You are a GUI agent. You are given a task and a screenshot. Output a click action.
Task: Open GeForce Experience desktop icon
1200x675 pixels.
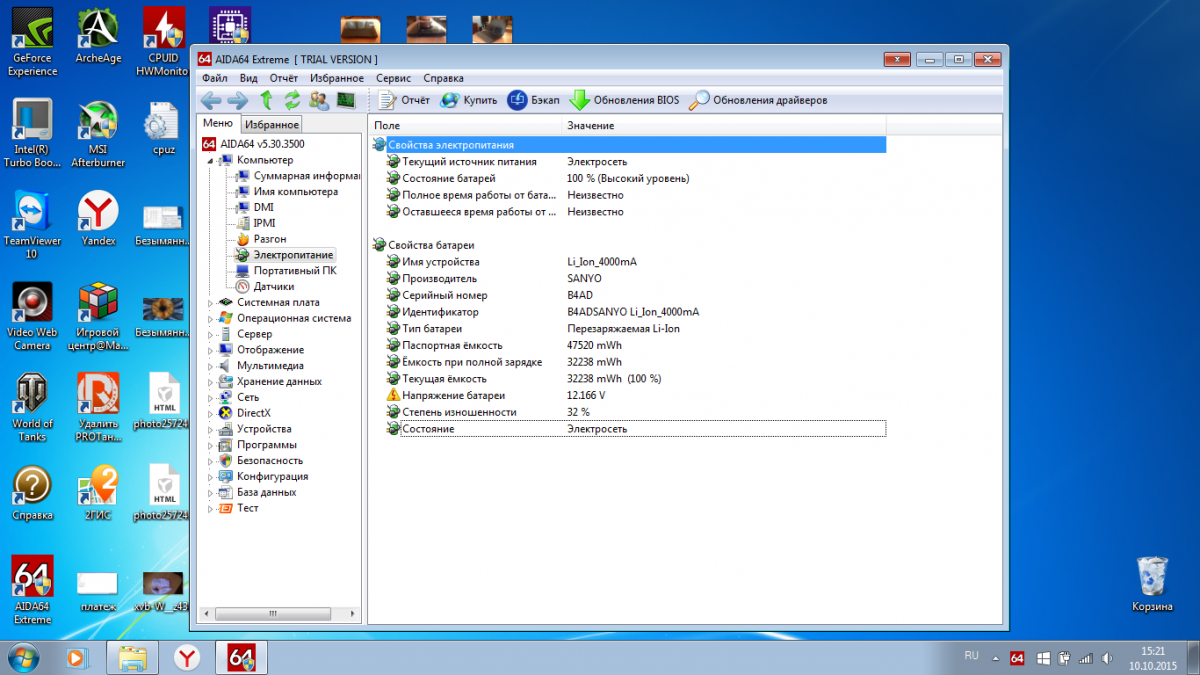(x=32, y=42)
